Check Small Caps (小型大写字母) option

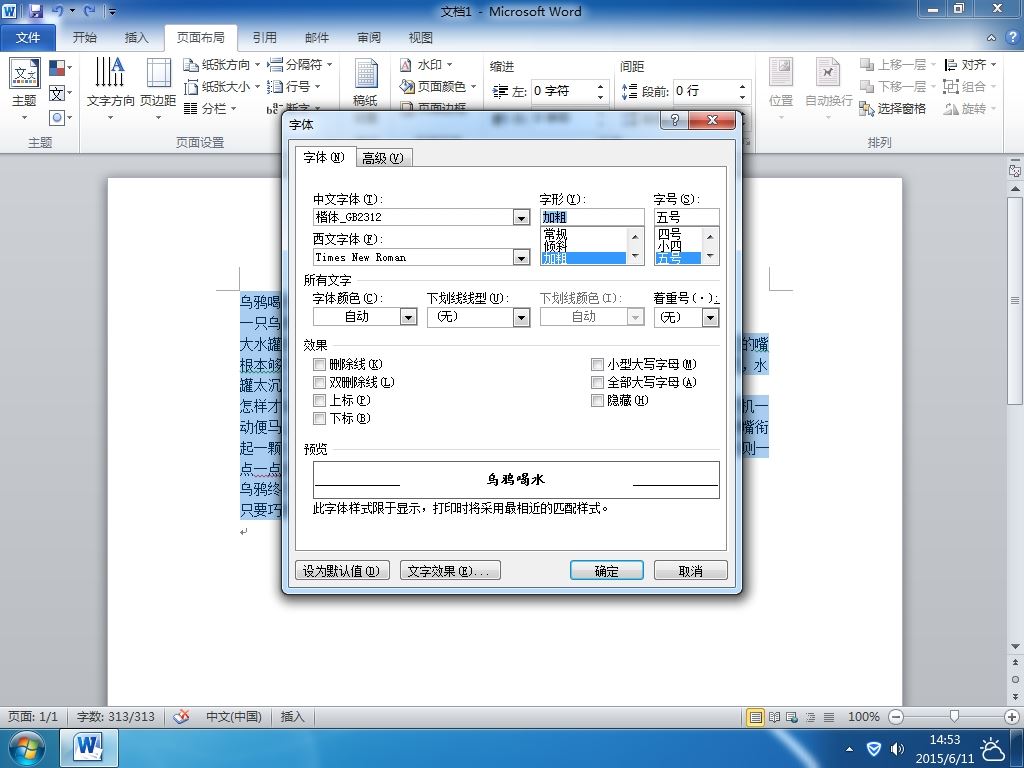pyautogui.click(x=597, y=364)
